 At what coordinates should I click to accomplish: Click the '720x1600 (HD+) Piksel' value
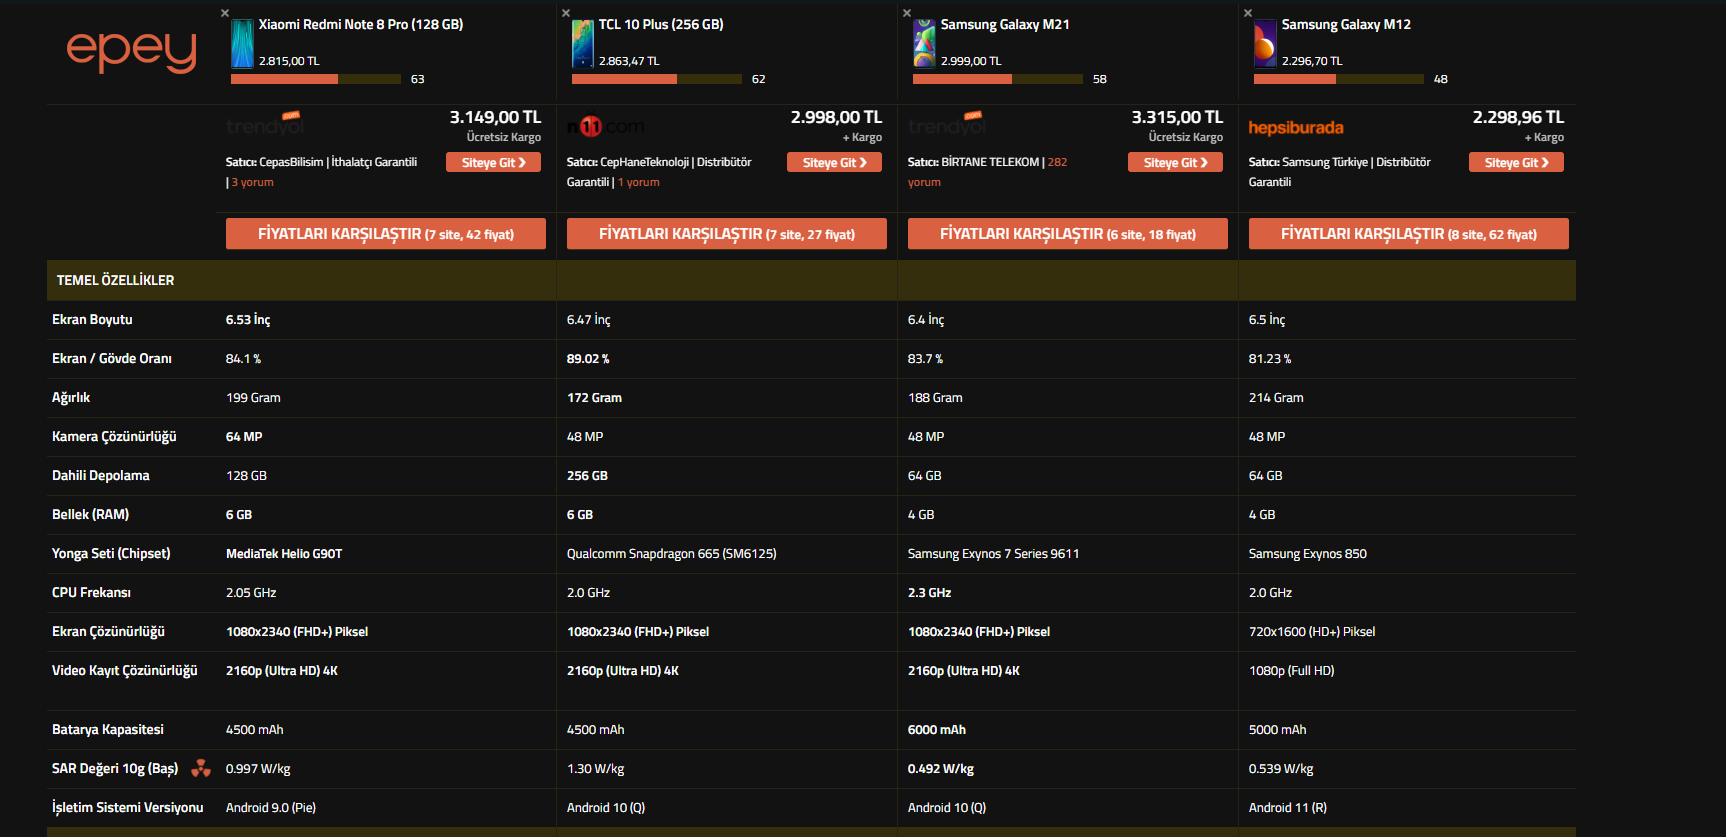[1312, 631]
